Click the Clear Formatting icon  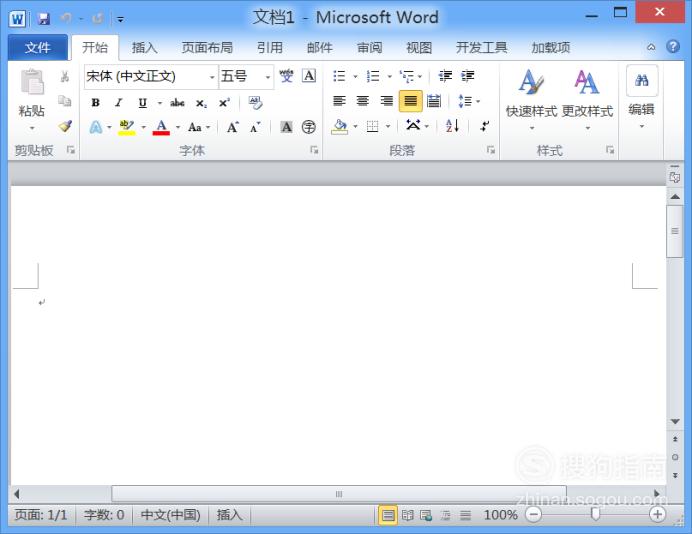click(255, 103)
